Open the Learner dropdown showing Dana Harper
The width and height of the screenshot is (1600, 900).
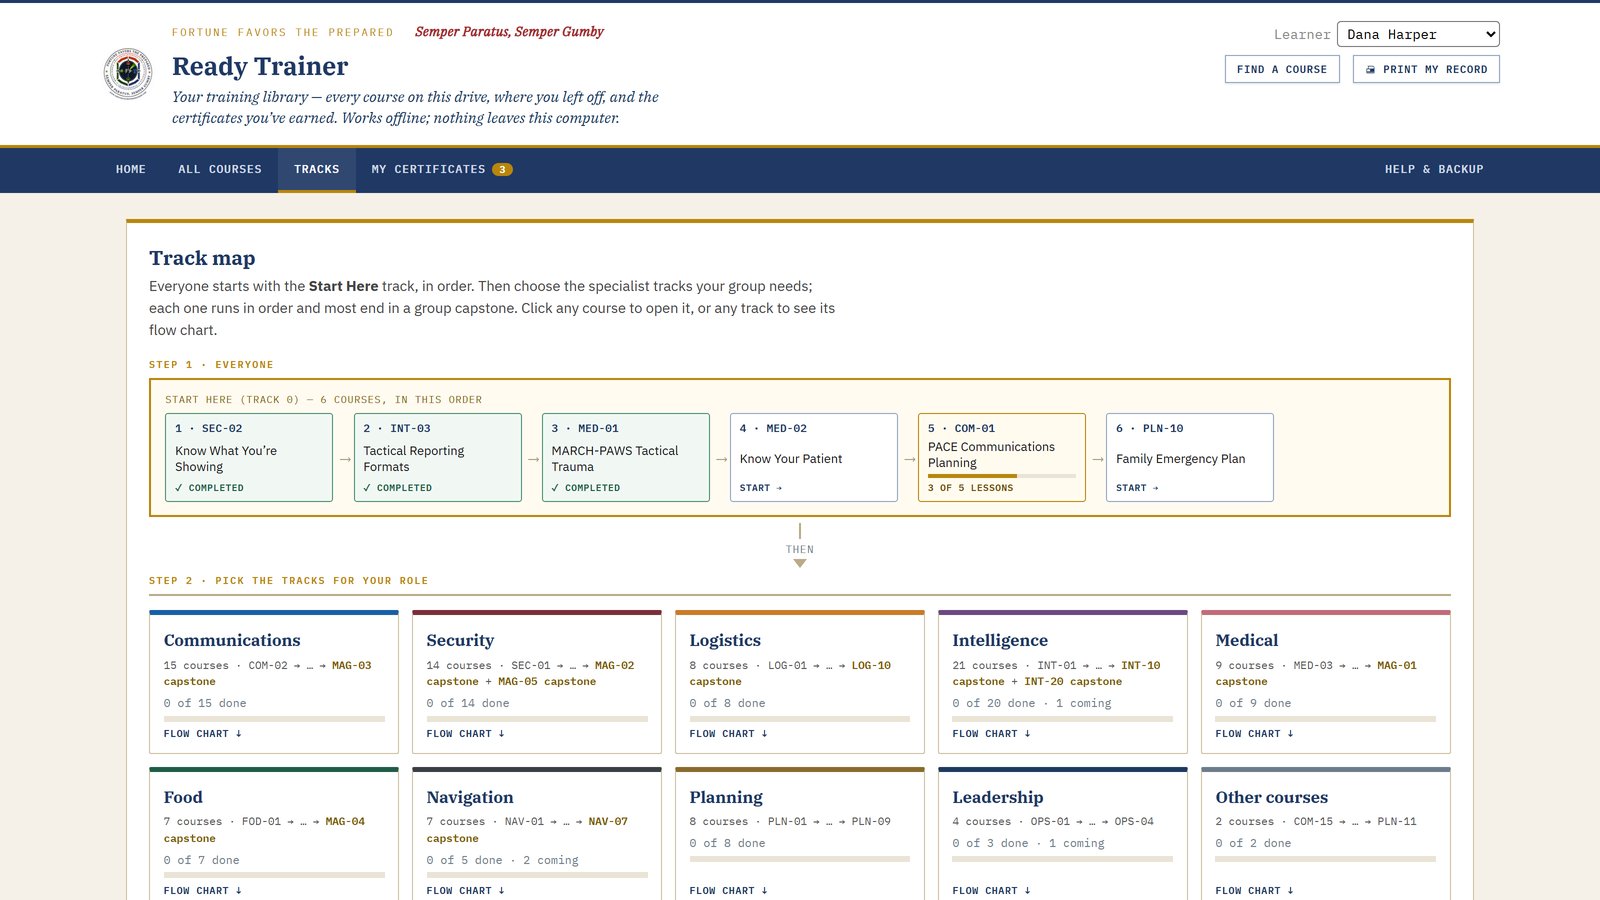[1418, 34]
